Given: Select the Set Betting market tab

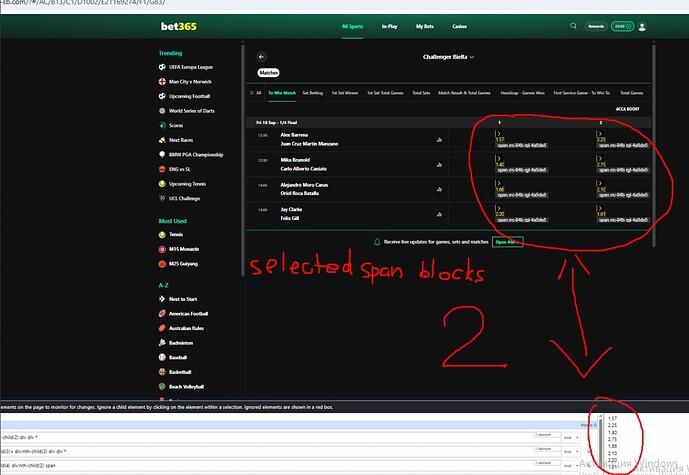Looking at the screenshot, I should click(x=312, y=93).
